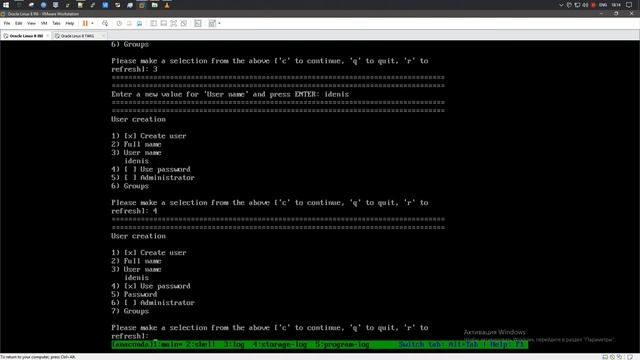
Task: Click the status bar network adapter icon
Action: click(x=620, y=357)
